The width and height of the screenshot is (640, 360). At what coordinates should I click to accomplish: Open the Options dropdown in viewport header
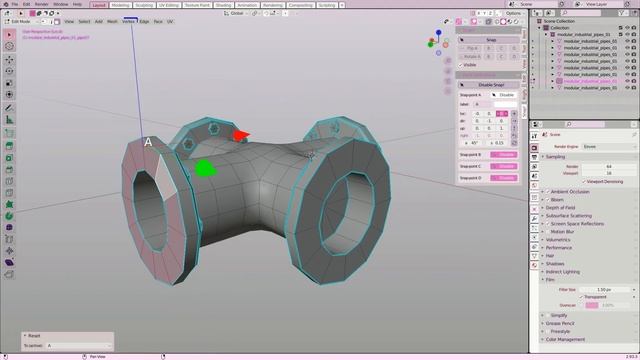click(514, 13)
